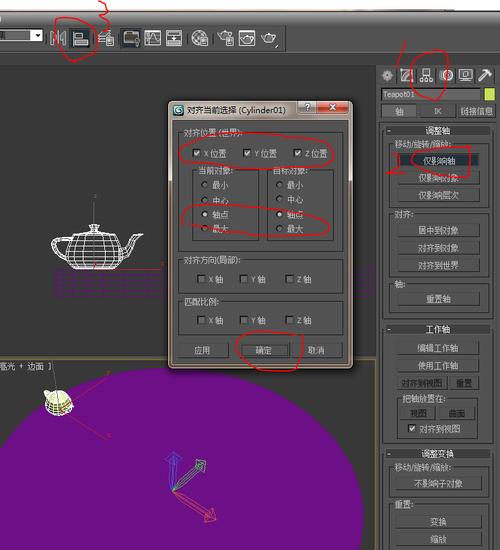Screen dimensions: 500x550
Task: Switch to the 轴 tab in Hierarchy panel
Action: point(399,112)
